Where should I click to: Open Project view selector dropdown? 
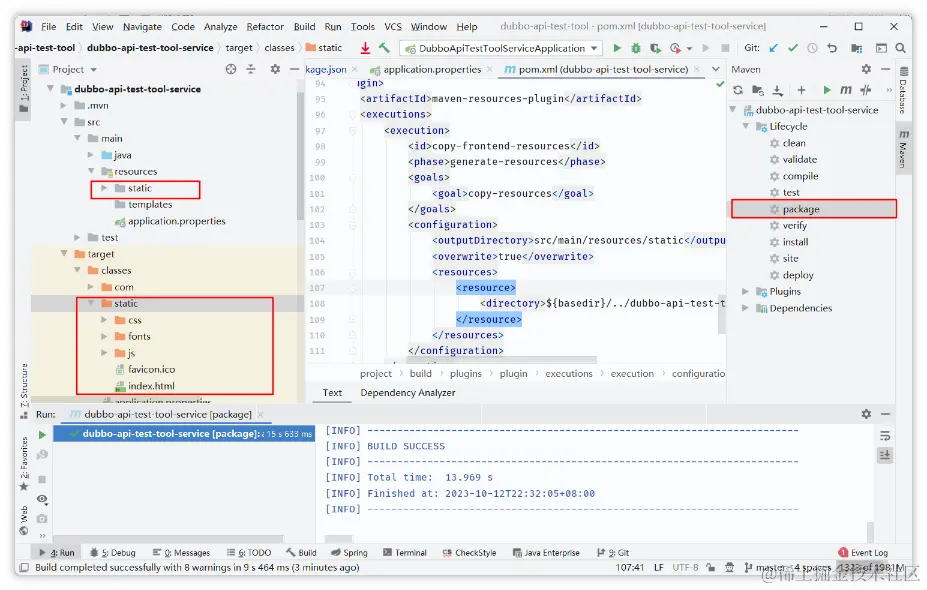[x=74, y=69]
